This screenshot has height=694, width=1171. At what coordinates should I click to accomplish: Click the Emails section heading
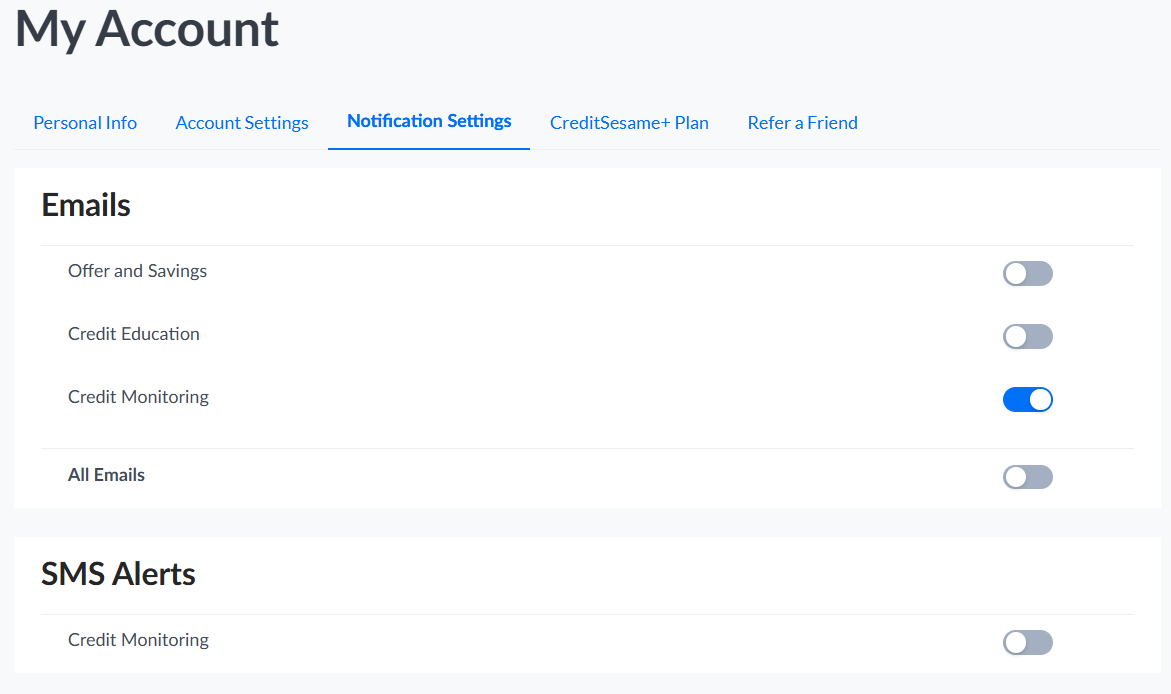[86, 205]
